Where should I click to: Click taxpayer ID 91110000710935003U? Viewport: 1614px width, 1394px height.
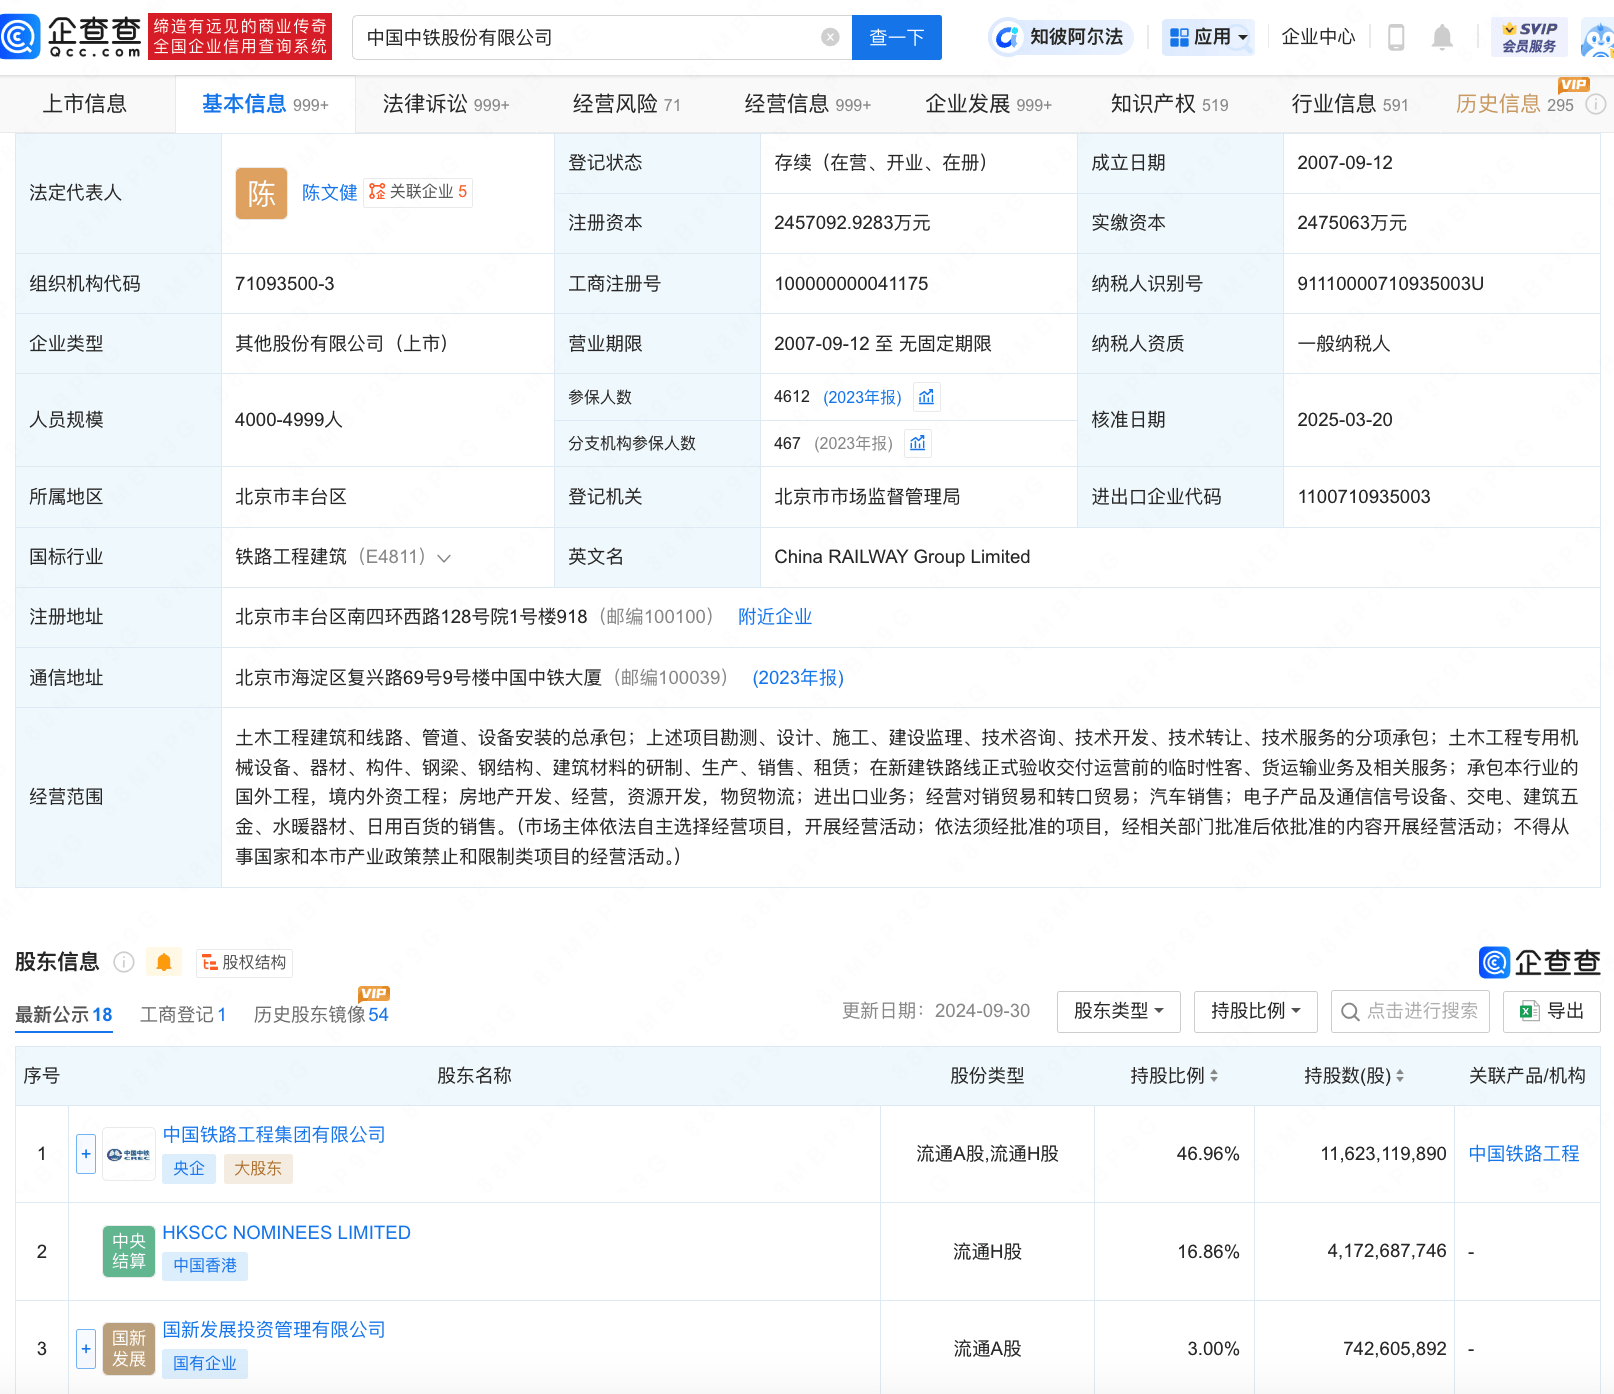click(x=1390, y=284)
